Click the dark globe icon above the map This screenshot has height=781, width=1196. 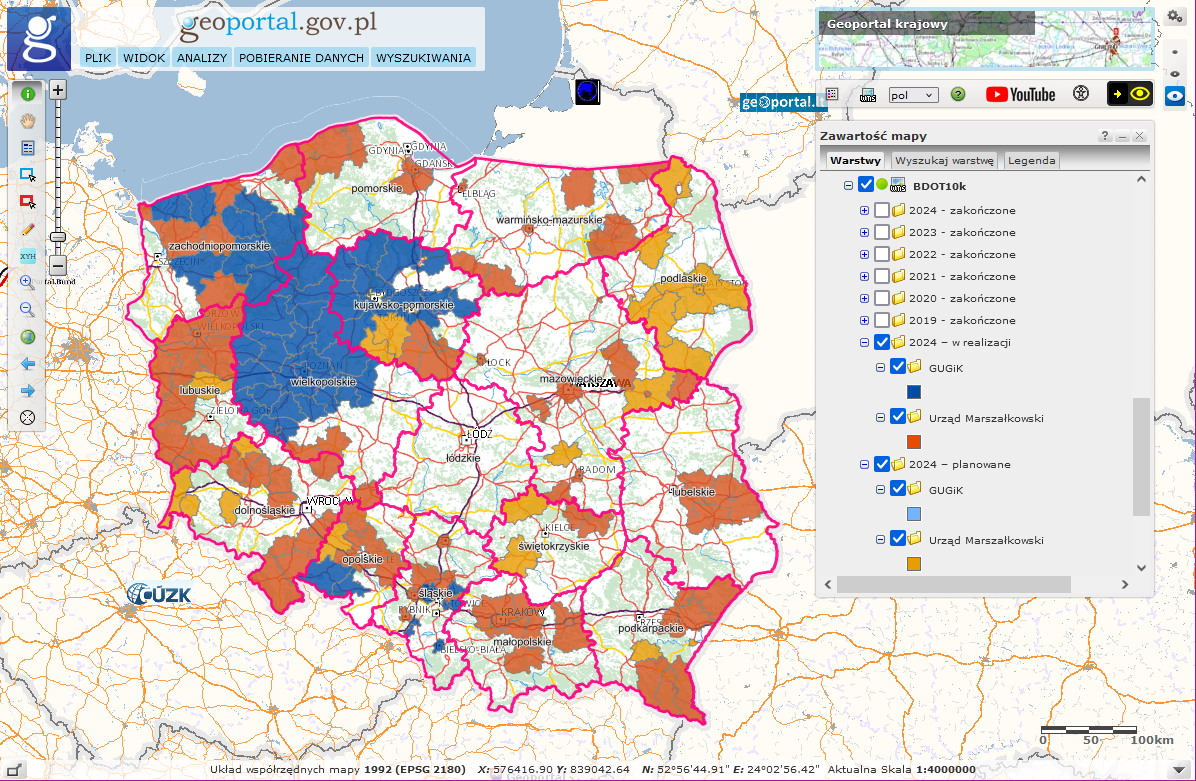[587, 92]
